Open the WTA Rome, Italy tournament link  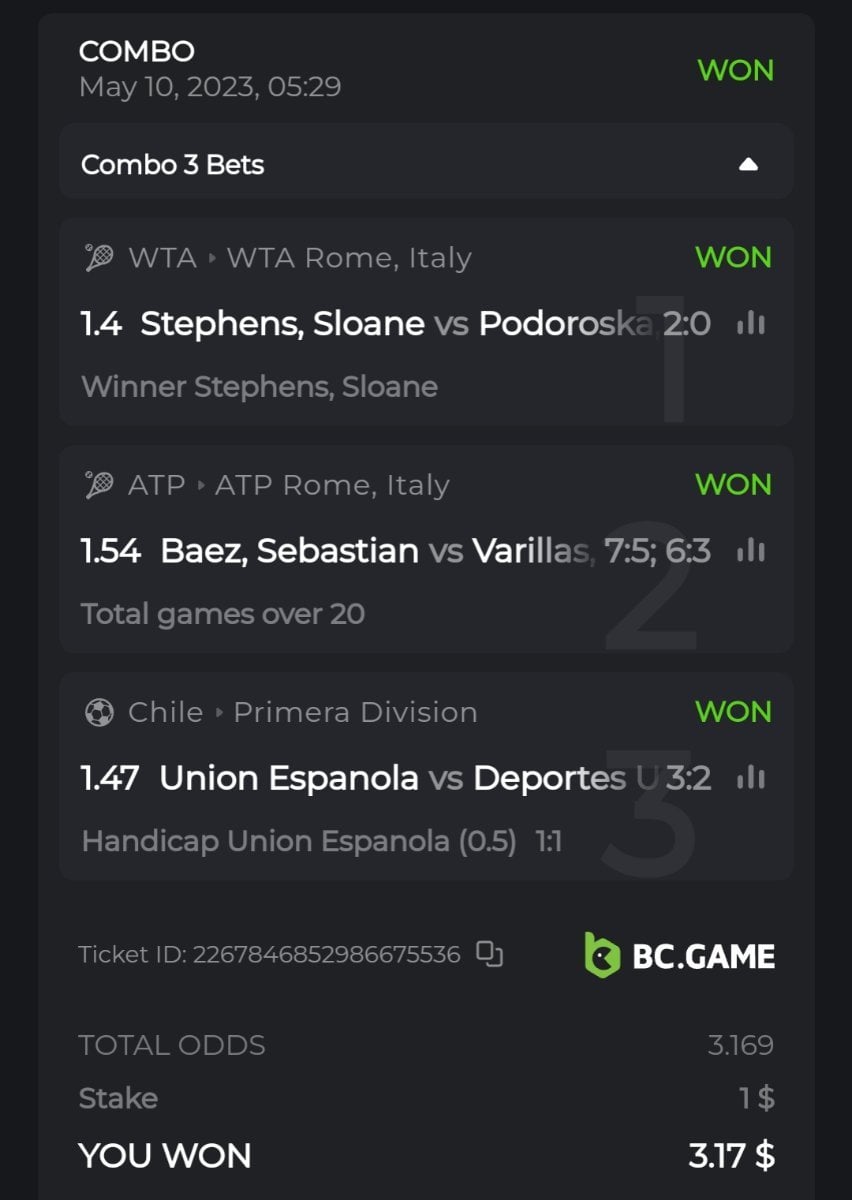pyautogui.click(x=348, y=258)
